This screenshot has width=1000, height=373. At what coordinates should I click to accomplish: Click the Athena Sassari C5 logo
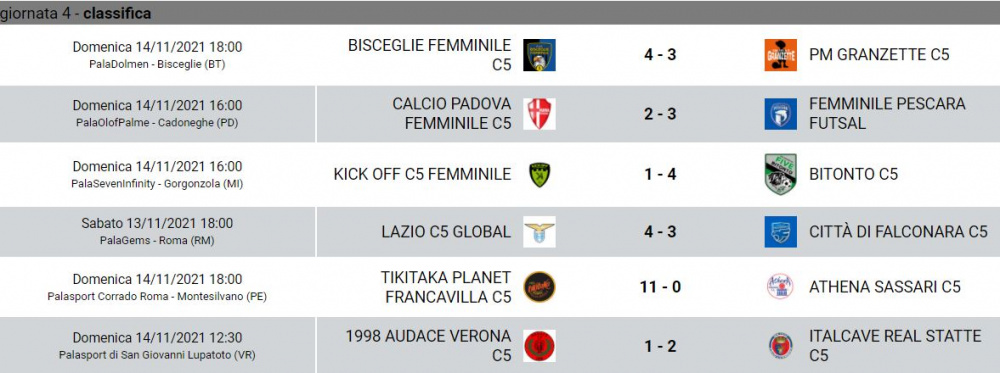pyautogui.click(x=781, y=287)
